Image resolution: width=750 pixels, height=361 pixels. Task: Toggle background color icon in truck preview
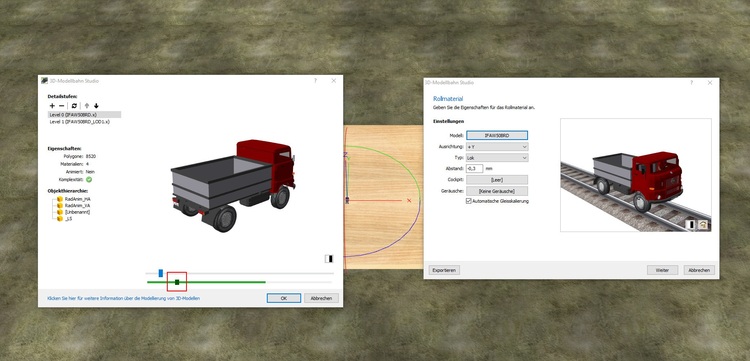point(329,259)
